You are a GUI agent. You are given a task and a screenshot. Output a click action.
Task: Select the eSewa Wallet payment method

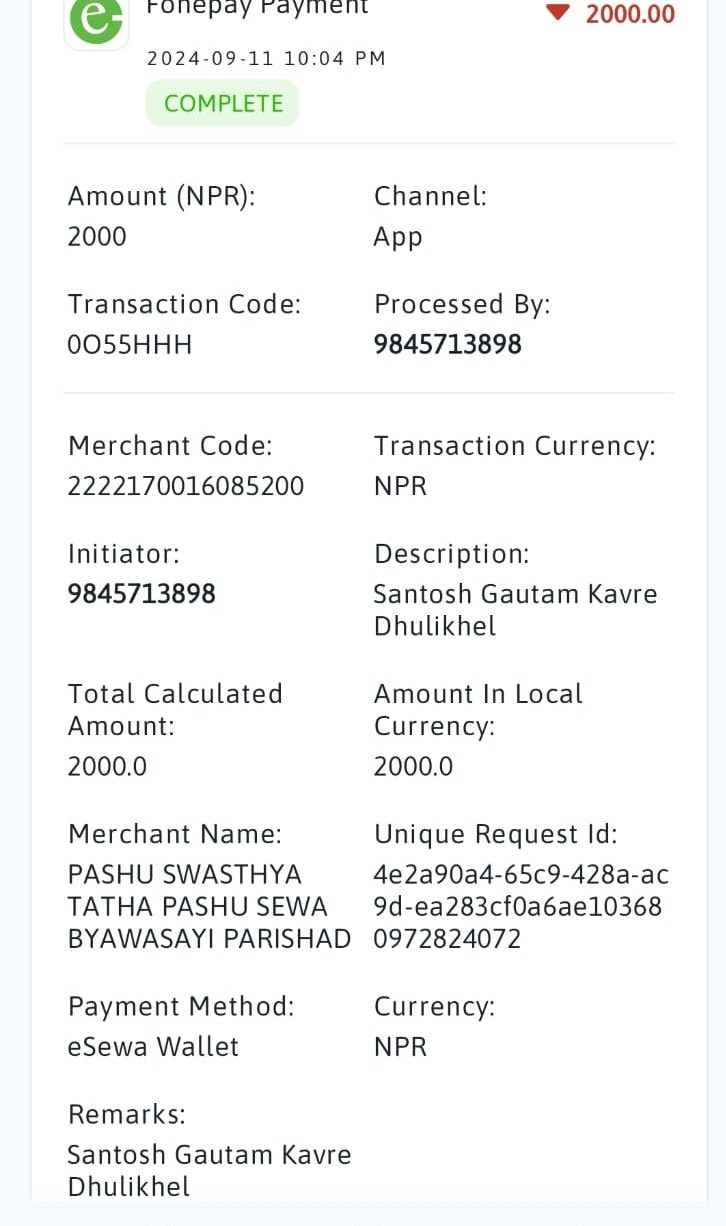click(x=153, y=1047)
